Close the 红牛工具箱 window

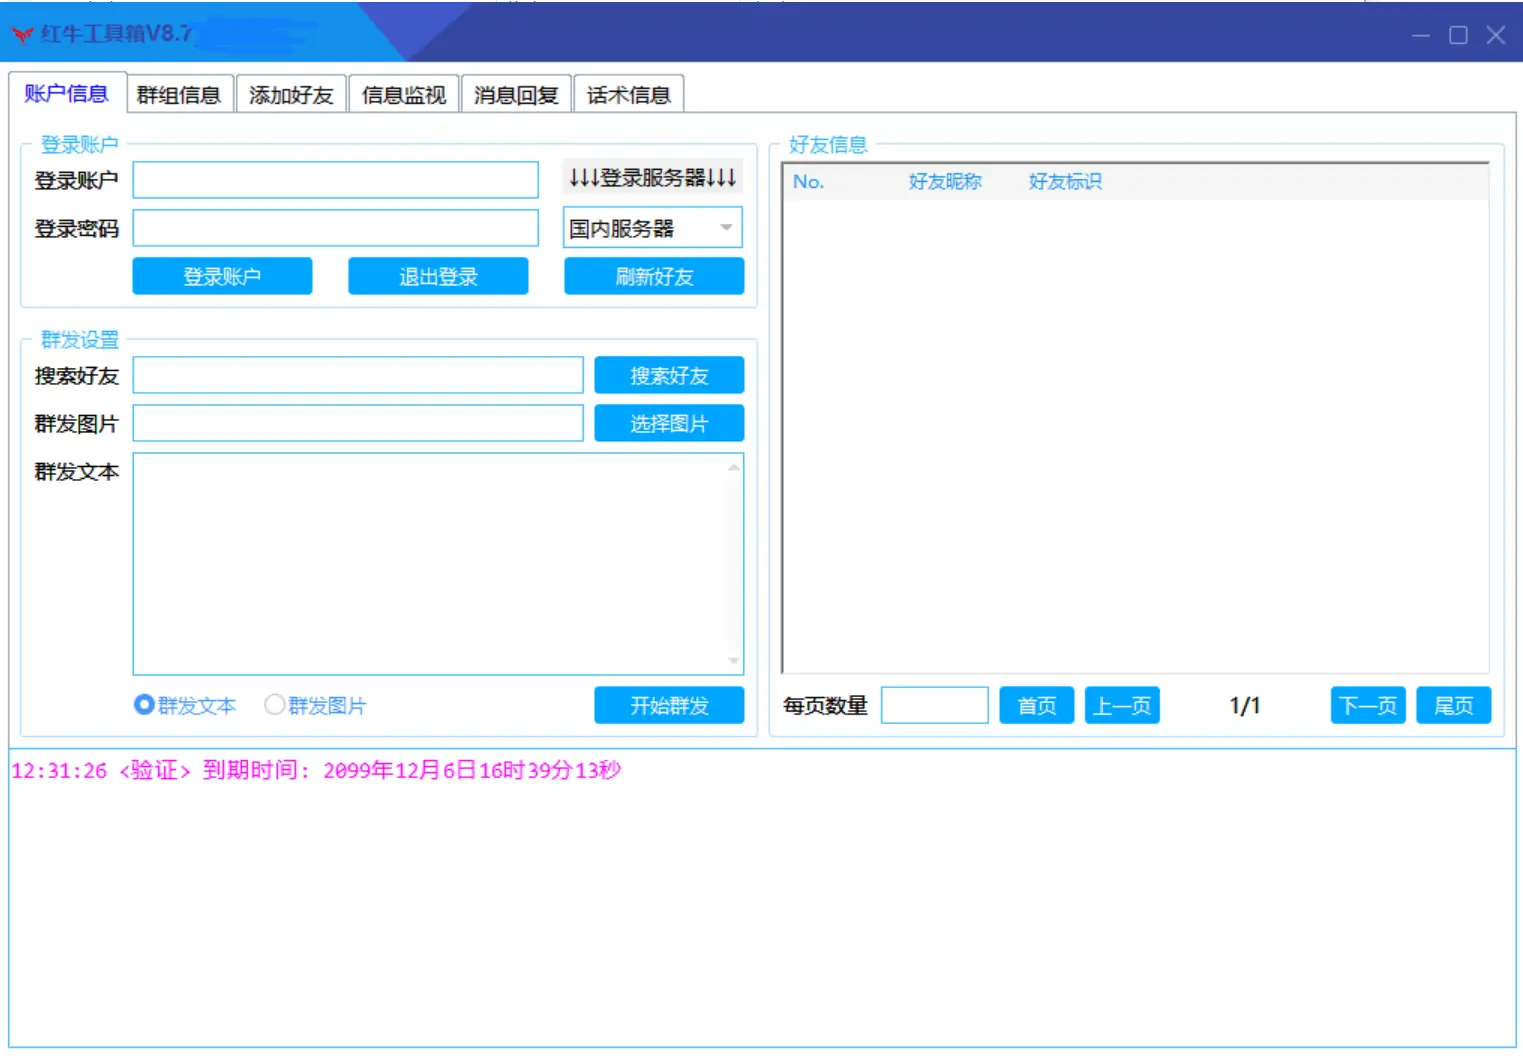pos(1496,35)
